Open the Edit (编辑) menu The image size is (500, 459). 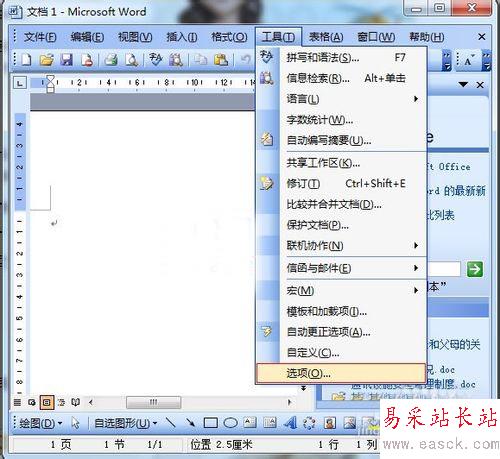87,37
